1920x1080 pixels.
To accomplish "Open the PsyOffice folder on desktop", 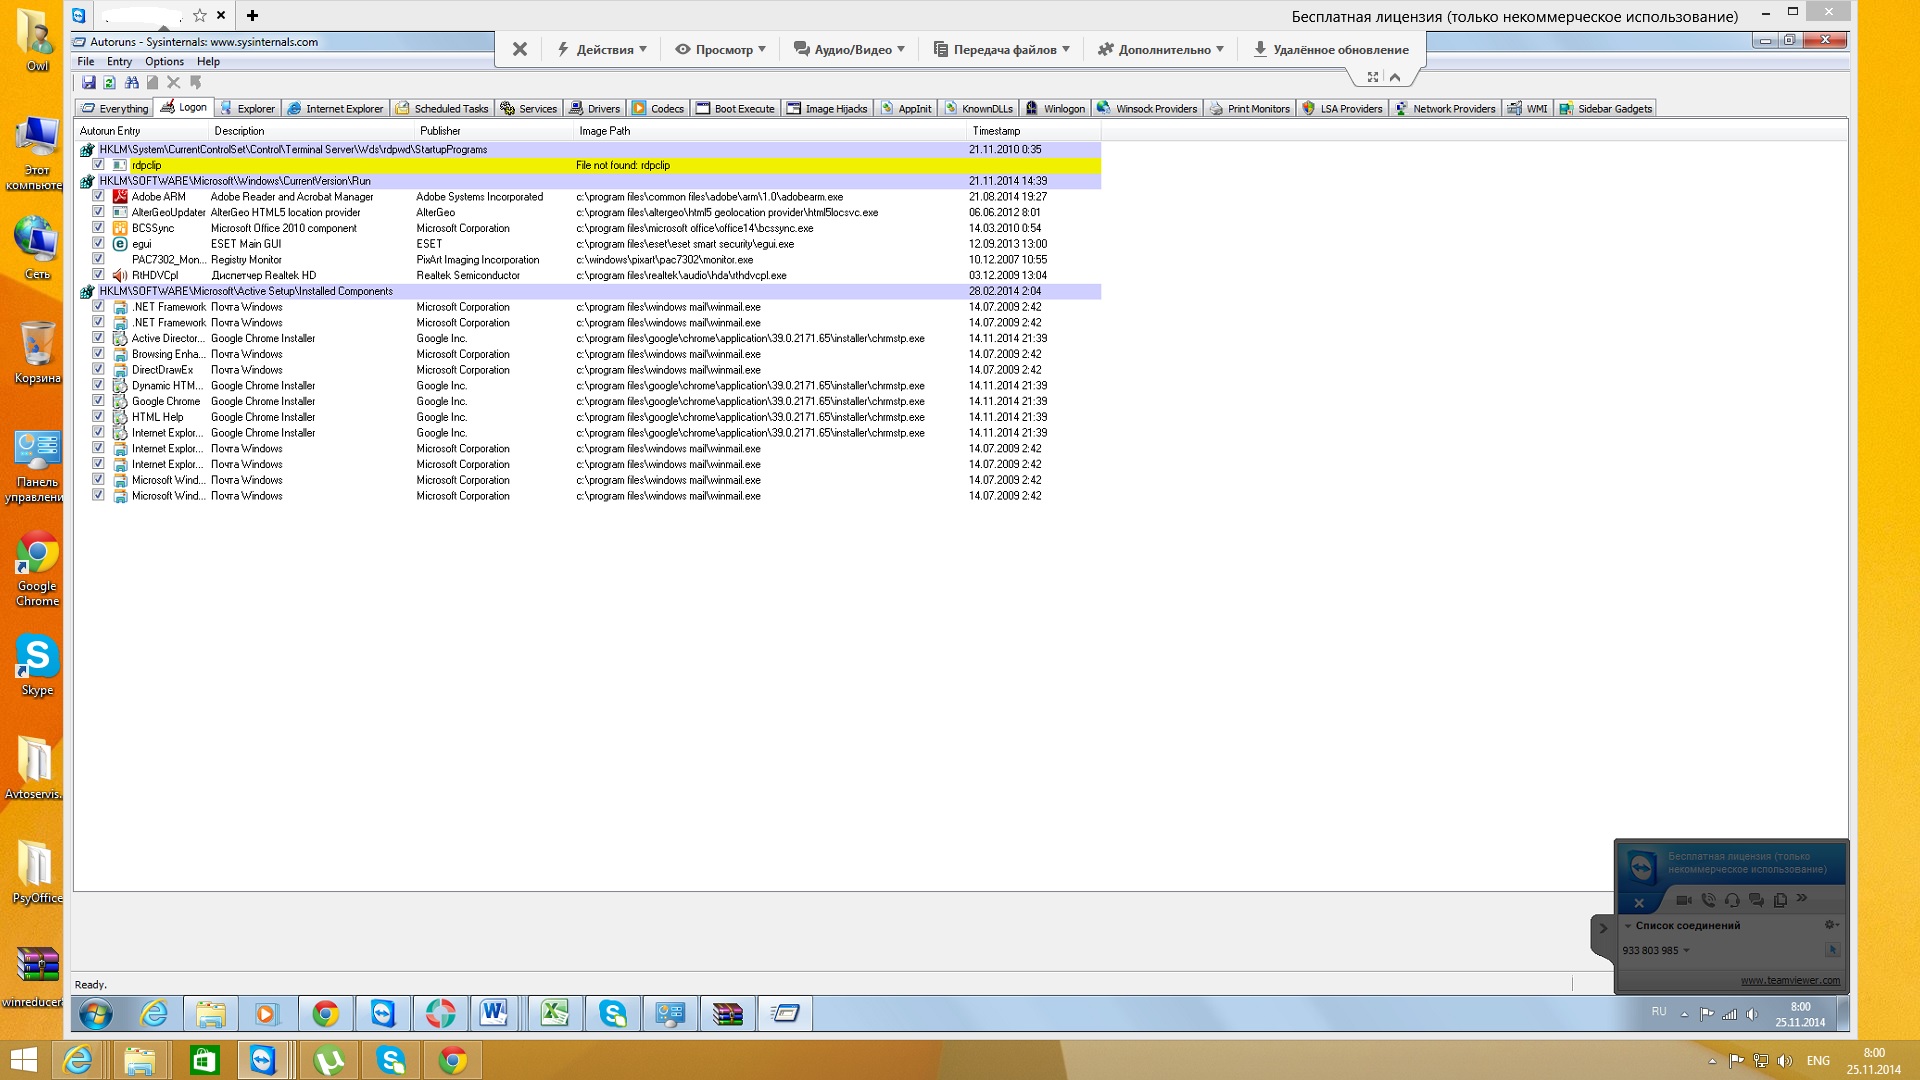I will coord(37,871).
